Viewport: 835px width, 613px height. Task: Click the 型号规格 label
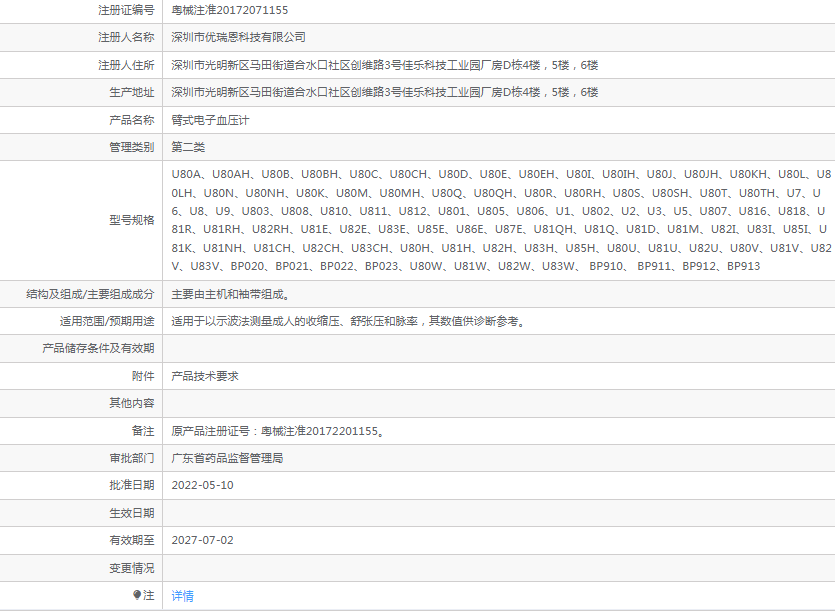pyautogui.click(x=132, y=220)
